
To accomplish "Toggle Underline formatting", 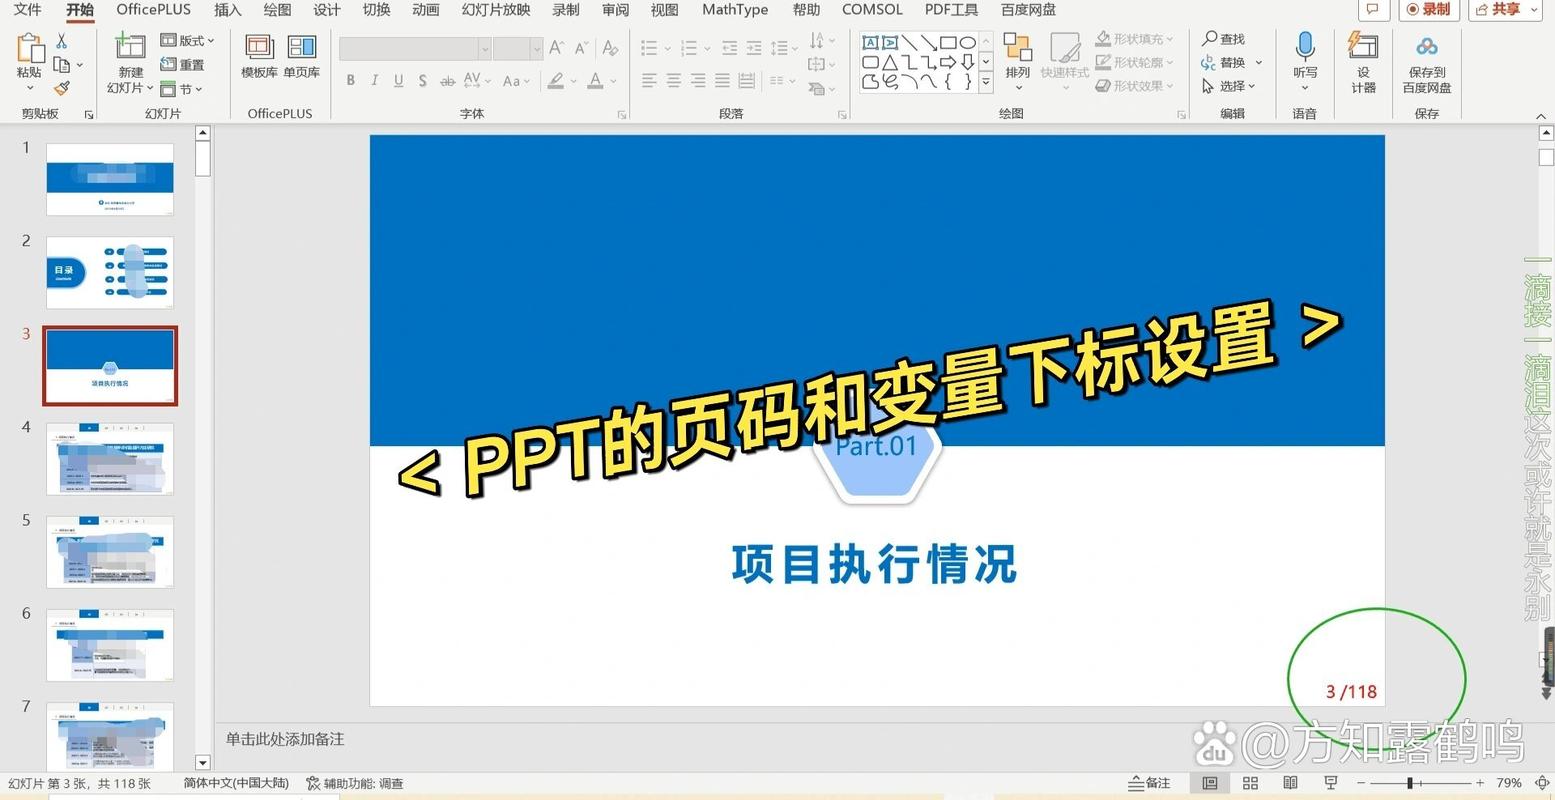I will point(399,80).
